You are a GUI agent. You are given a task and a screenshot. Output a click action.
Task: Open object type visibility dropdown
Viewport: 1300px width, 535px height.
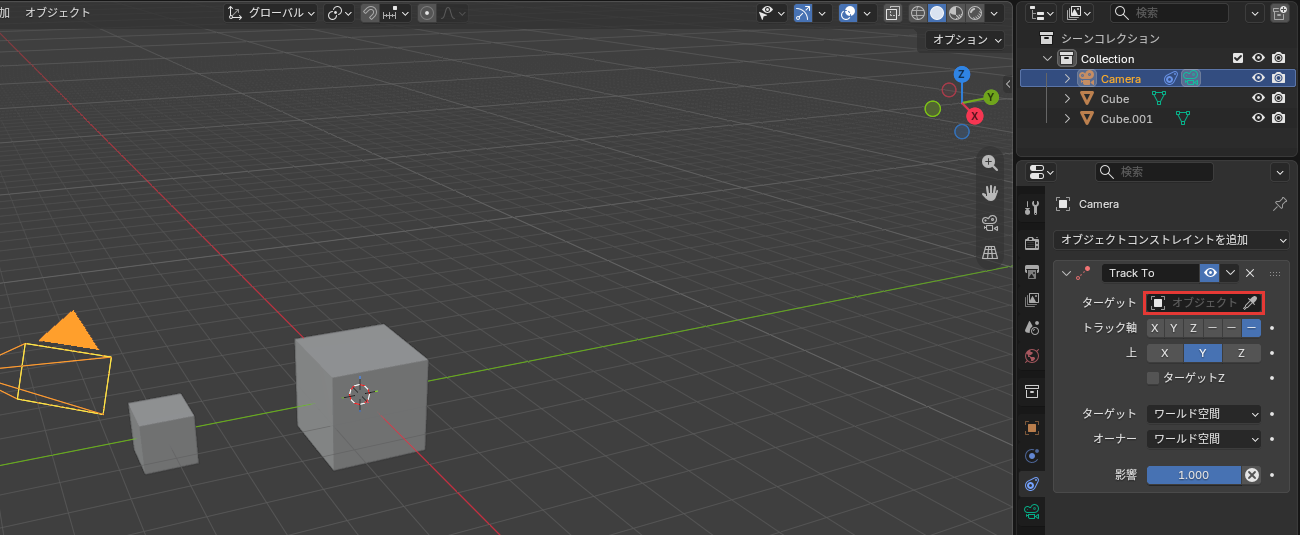(773, 13)
